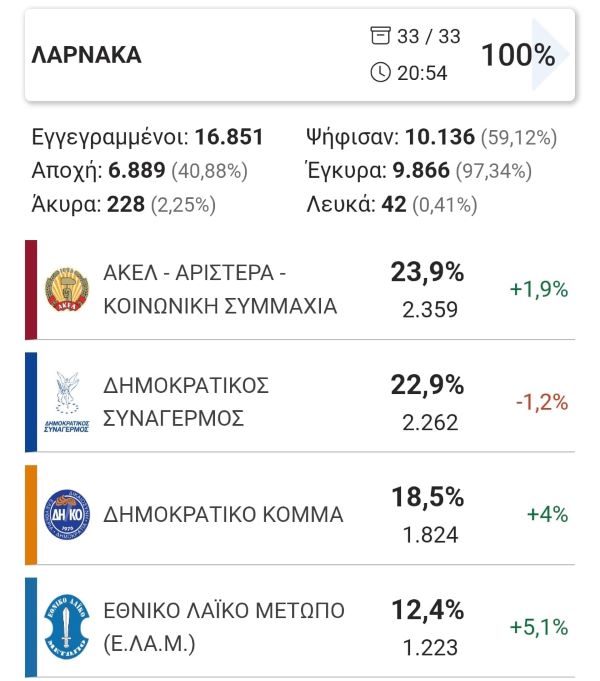The image size is (600, 681).
Task: Click the +5,1% change for ΕΛΑΜ
Action: 539,627
